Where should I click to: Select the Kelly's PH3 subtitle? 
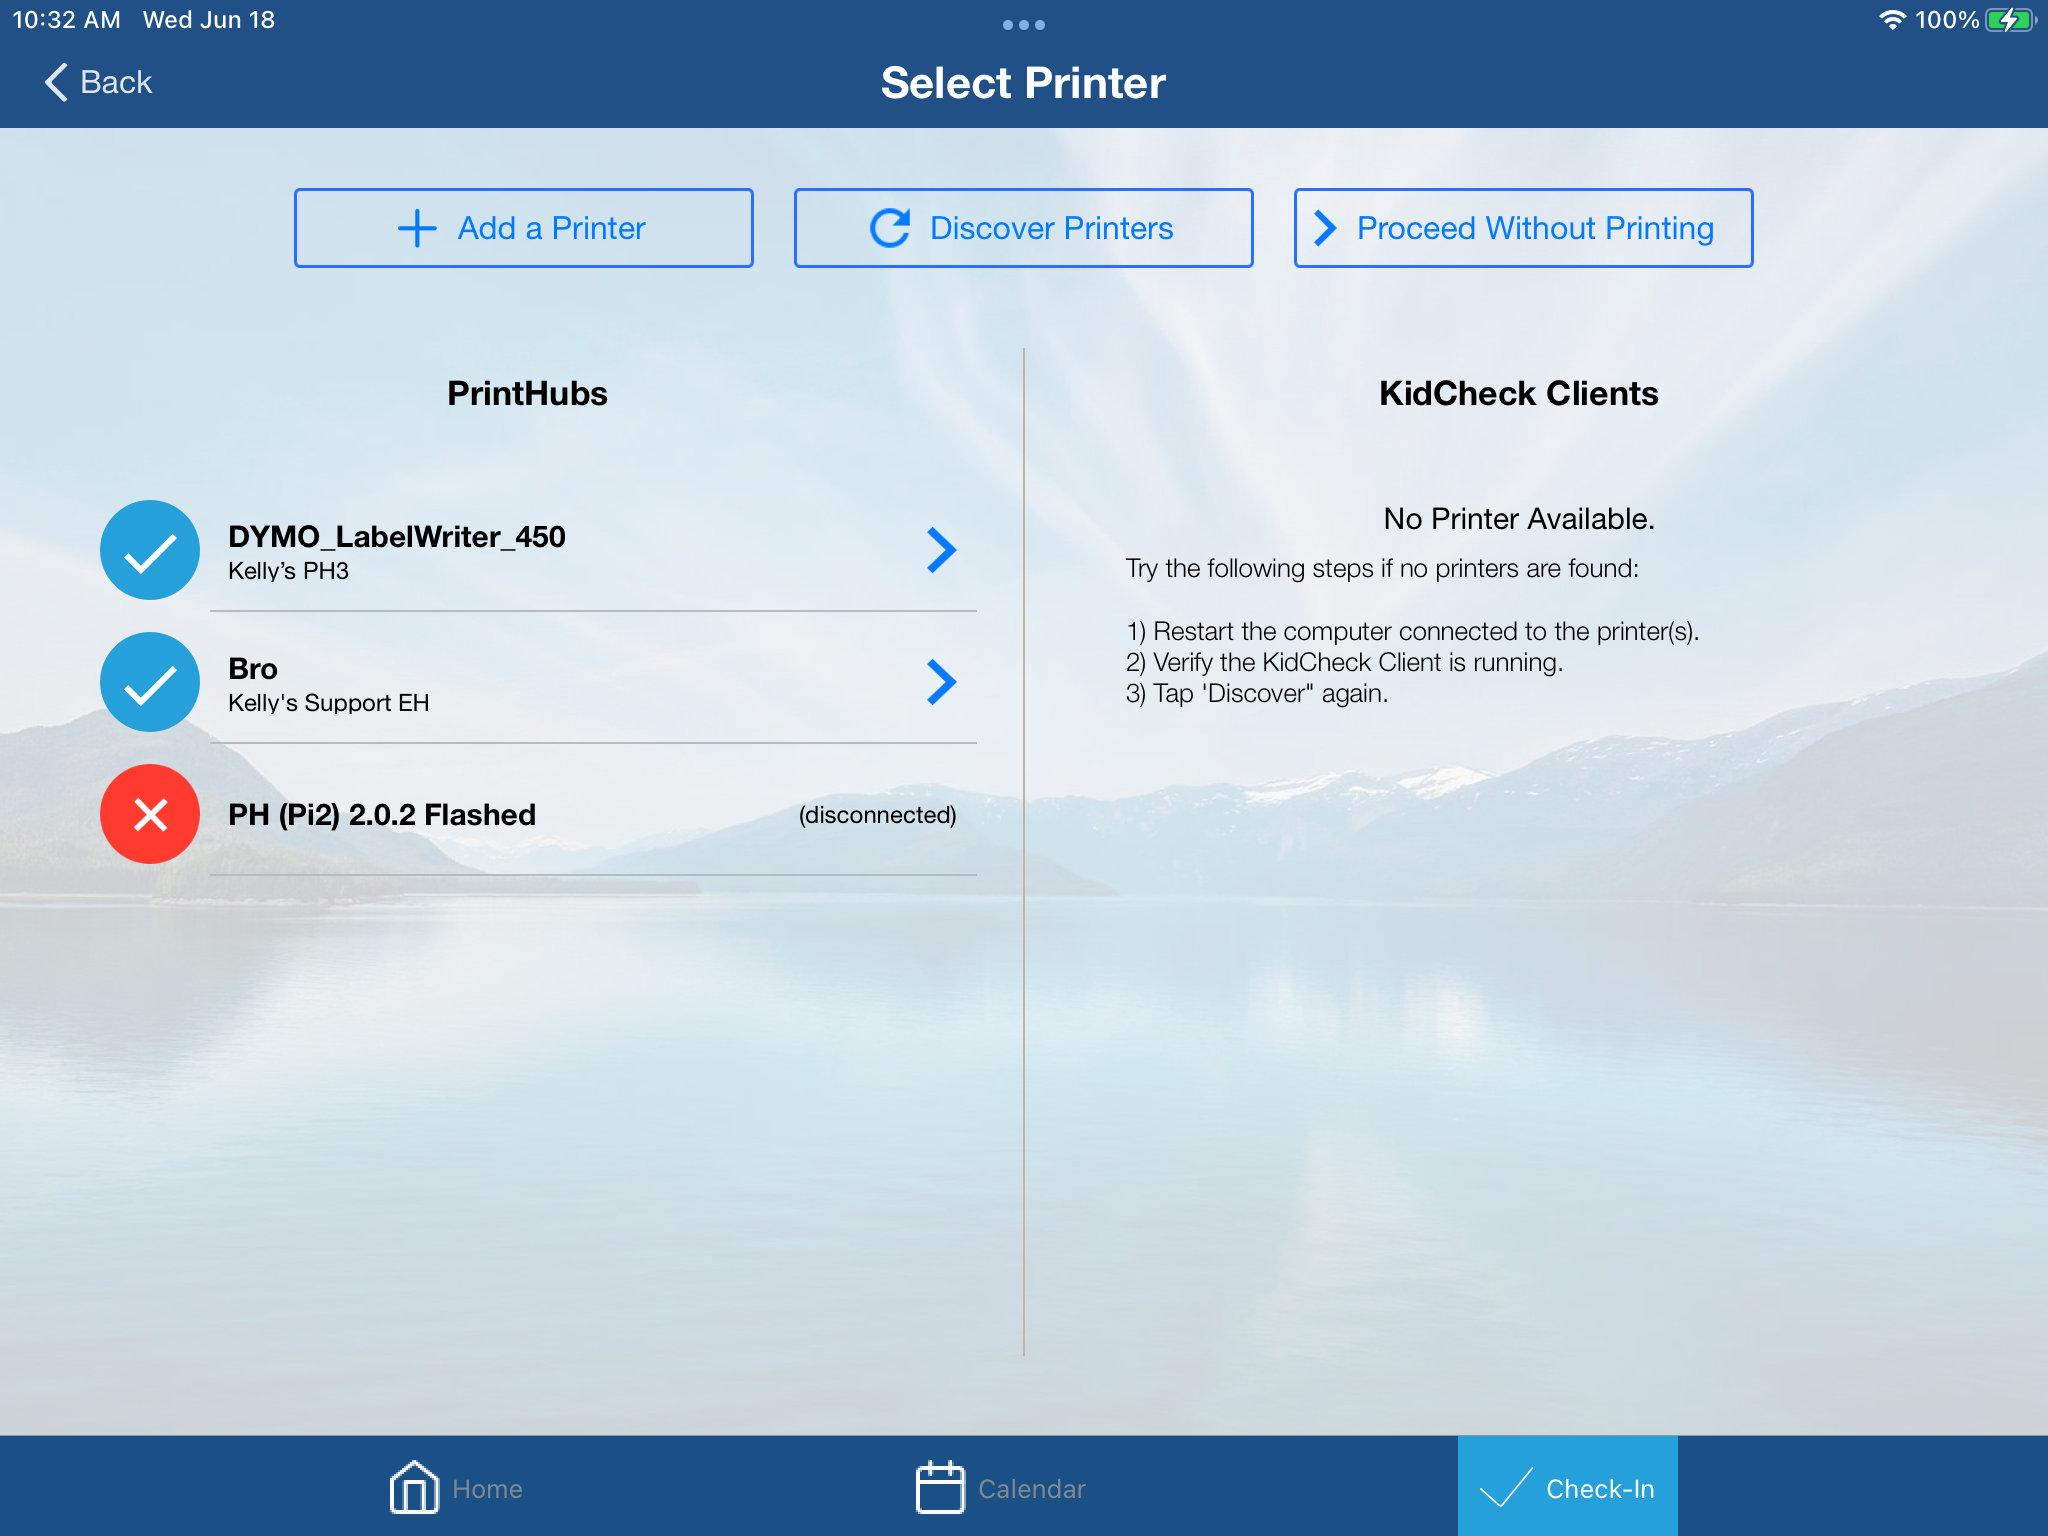click(288, 571)
